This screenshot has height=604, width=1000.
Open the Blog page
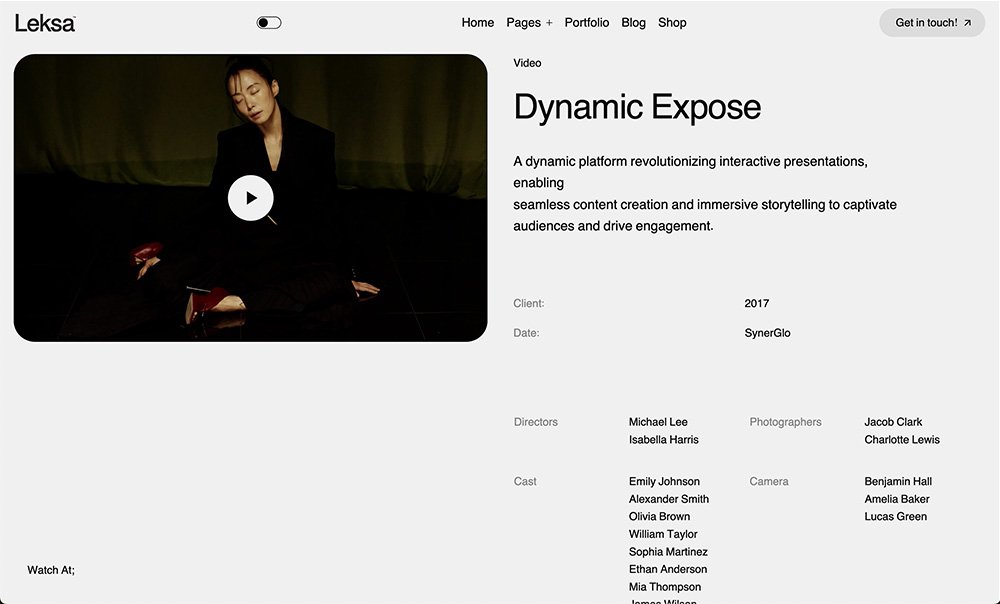click(x=633, y=23)
